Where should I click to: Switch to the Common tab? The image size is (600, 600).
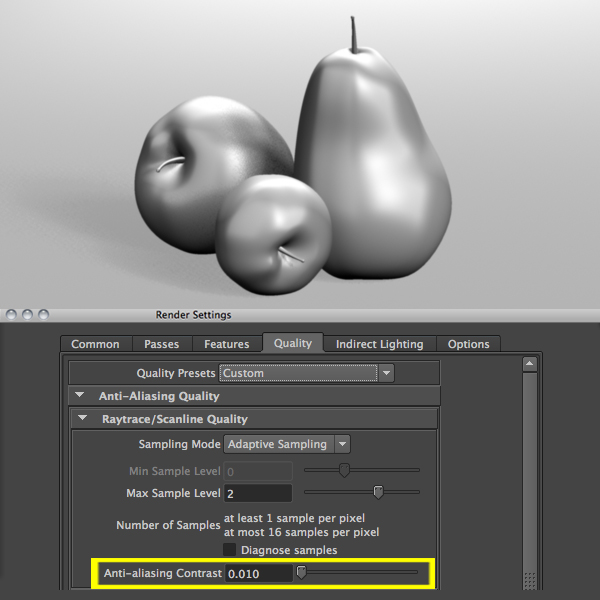tap(95, 344)
